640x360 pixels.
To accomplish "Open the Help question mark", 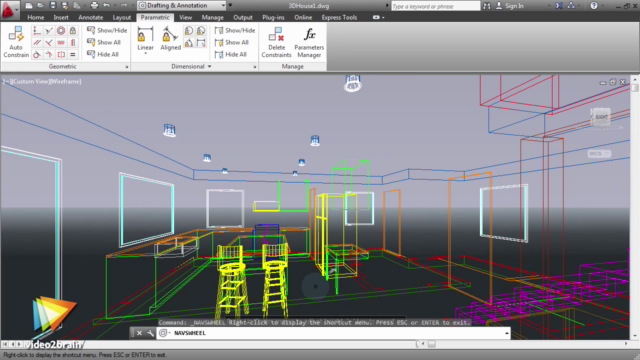I will tap(594, 6).
